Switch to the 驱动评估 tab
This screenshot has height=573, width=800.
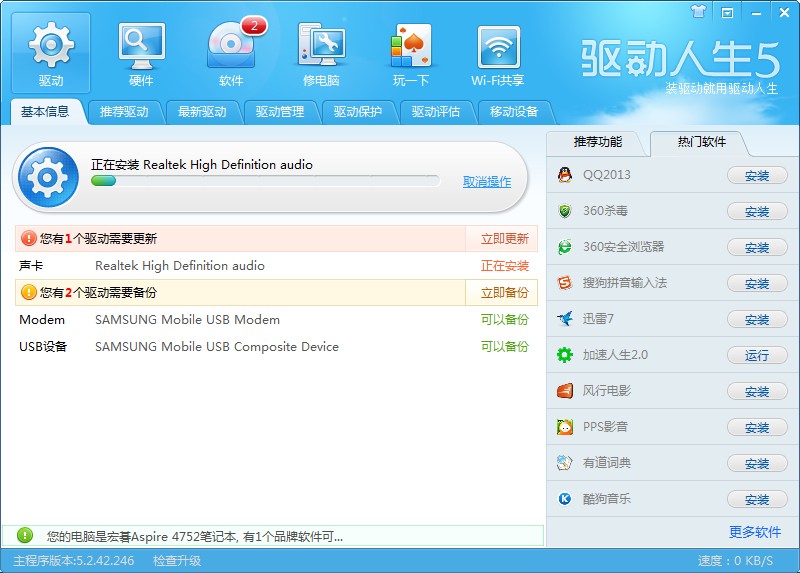(436, 112)
